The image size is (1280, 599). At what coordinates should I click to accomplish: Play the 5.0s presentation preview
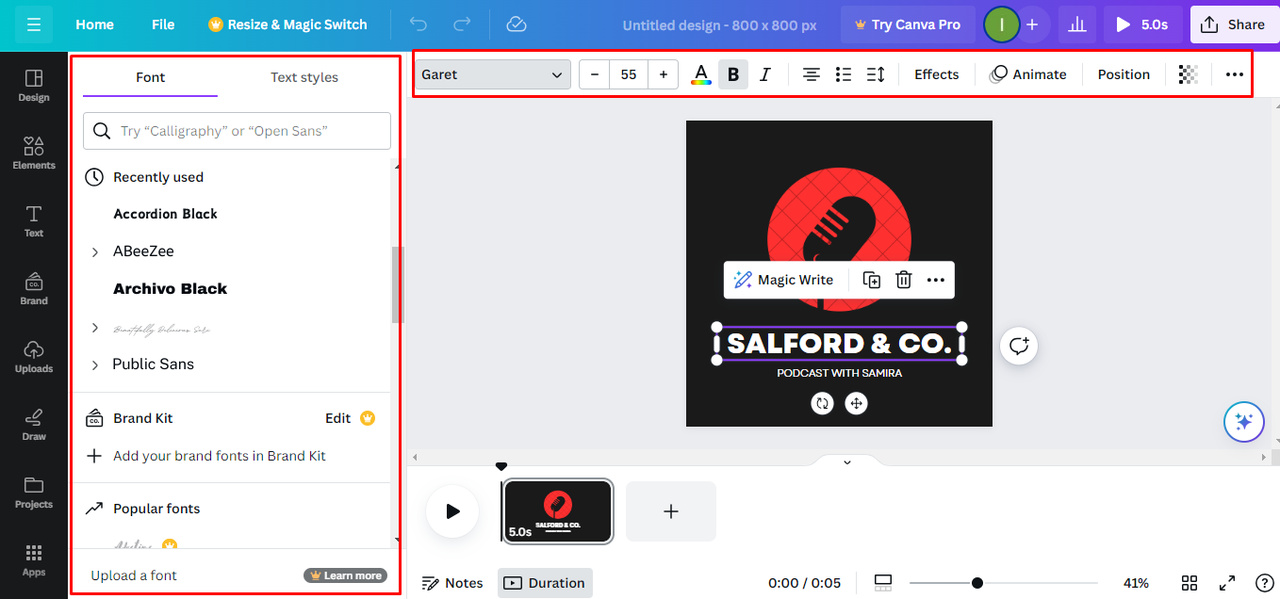click(1143, 24)
